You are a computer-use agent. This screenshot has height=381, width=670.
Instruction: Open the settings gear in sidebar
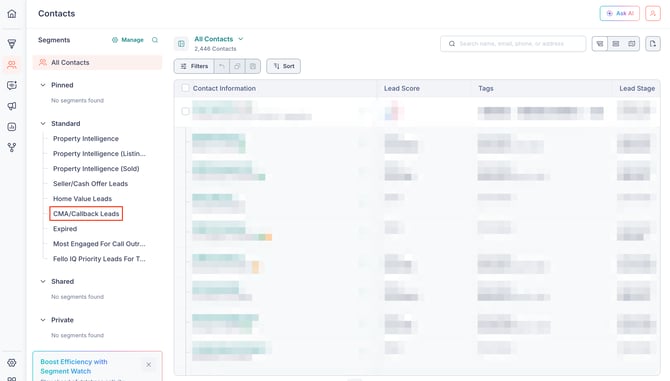[12, 363]
